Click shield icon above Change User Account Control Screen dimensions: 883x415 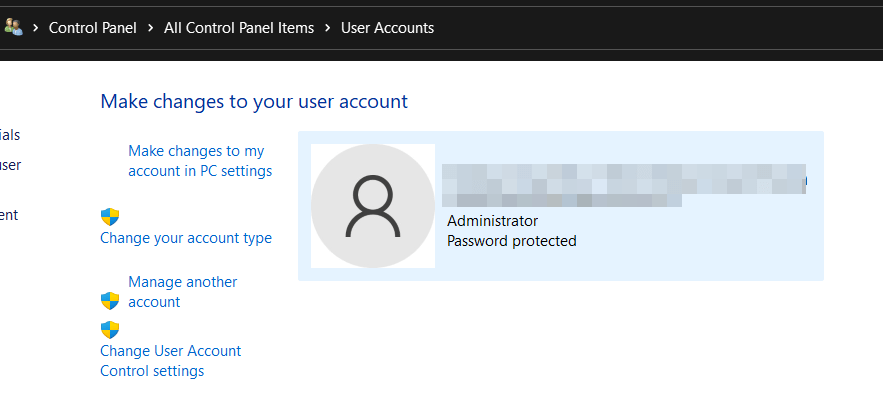coord(110,330)
